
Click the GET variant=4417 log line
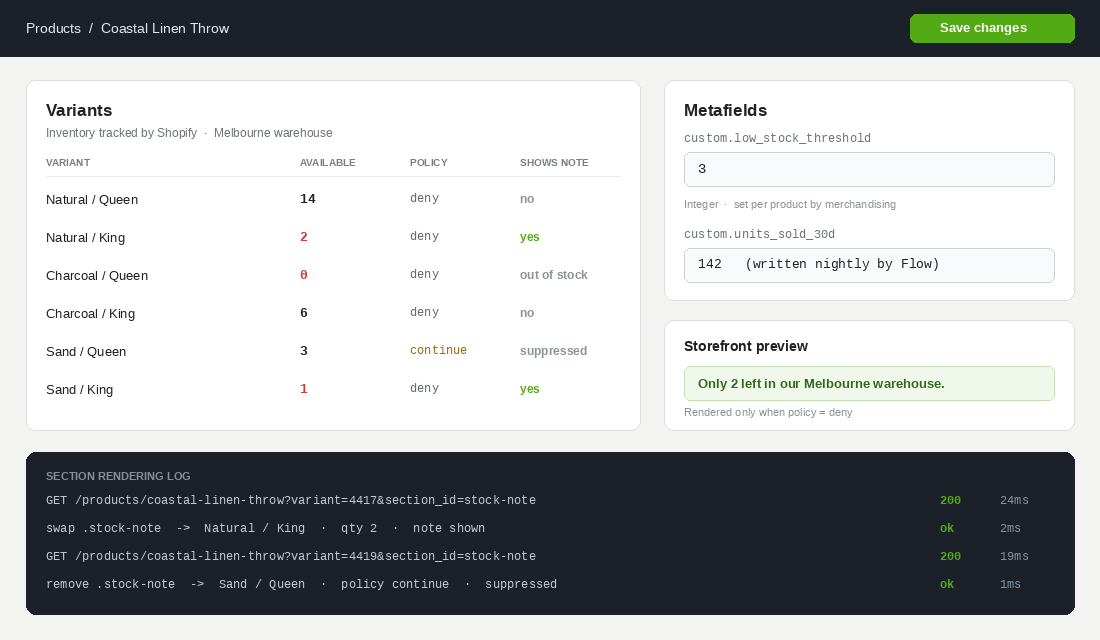(x=291, y=500)
